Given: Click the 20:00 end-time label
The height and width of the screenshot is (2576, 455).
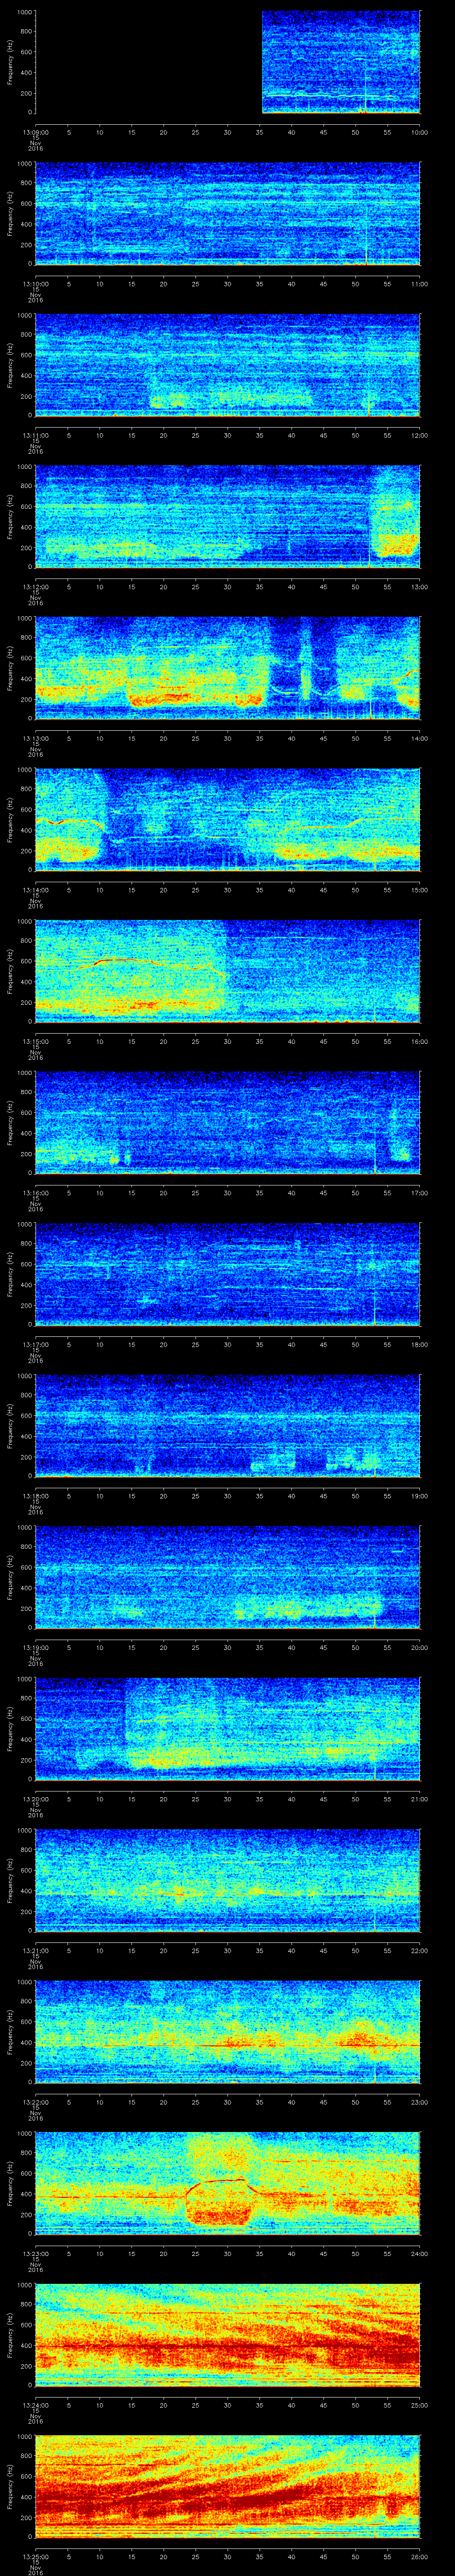Looking at the screenshot, I should pos(419,1647).
